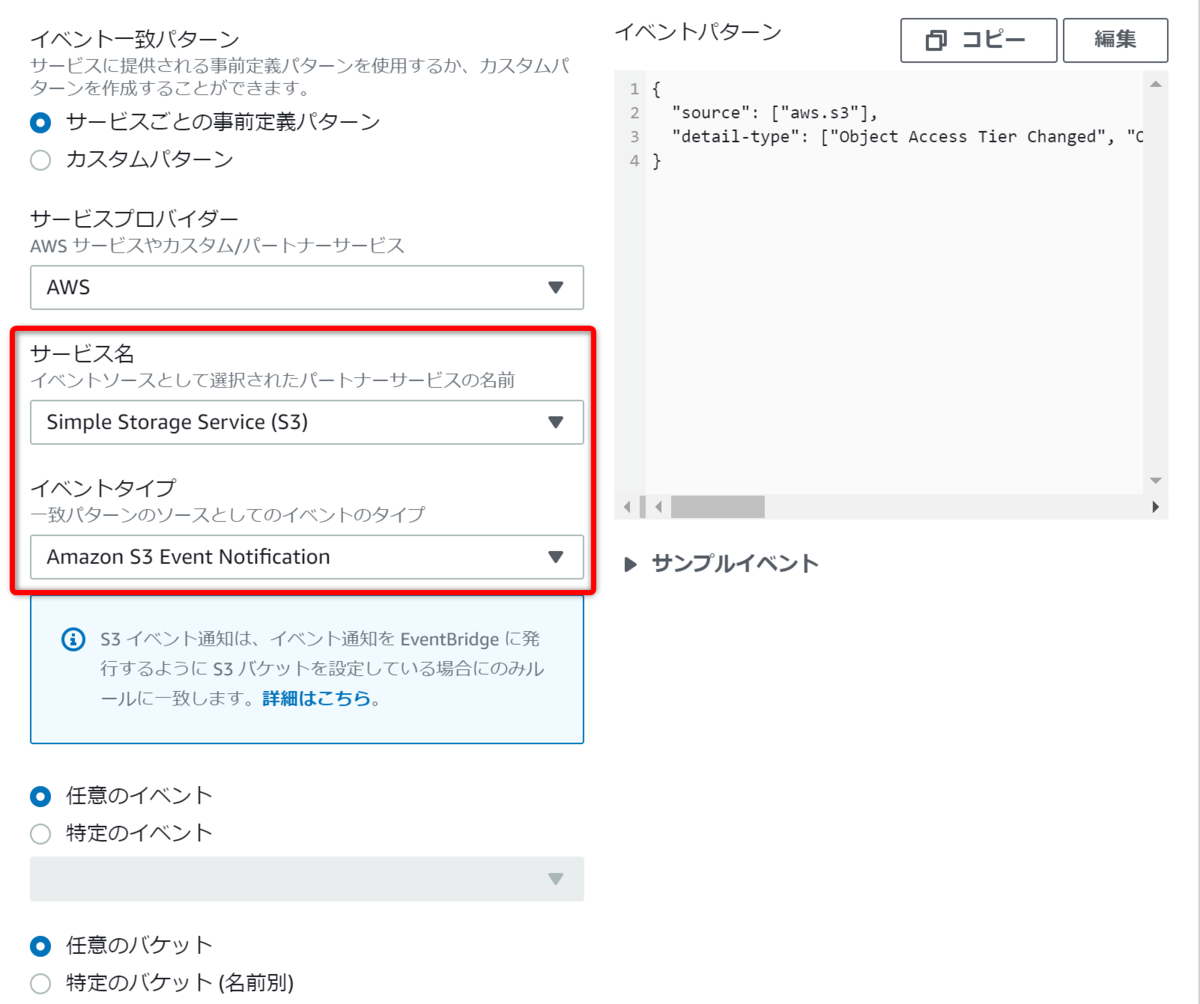
Task: Click the イベントパターン heading
Action: pyautogui.click(x=698, y=32)
